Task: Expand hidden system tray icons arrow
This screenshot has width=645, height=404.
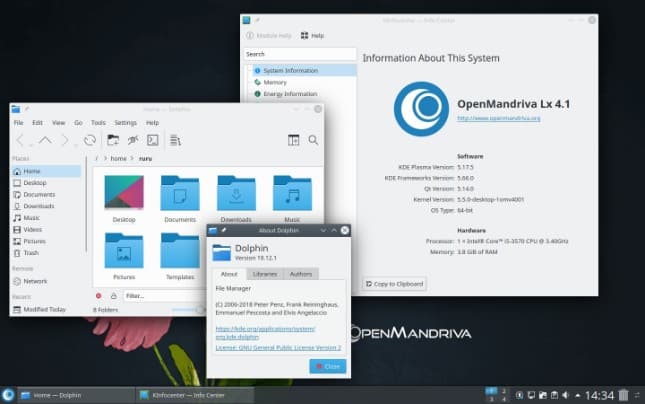Action: coord(578,396)
